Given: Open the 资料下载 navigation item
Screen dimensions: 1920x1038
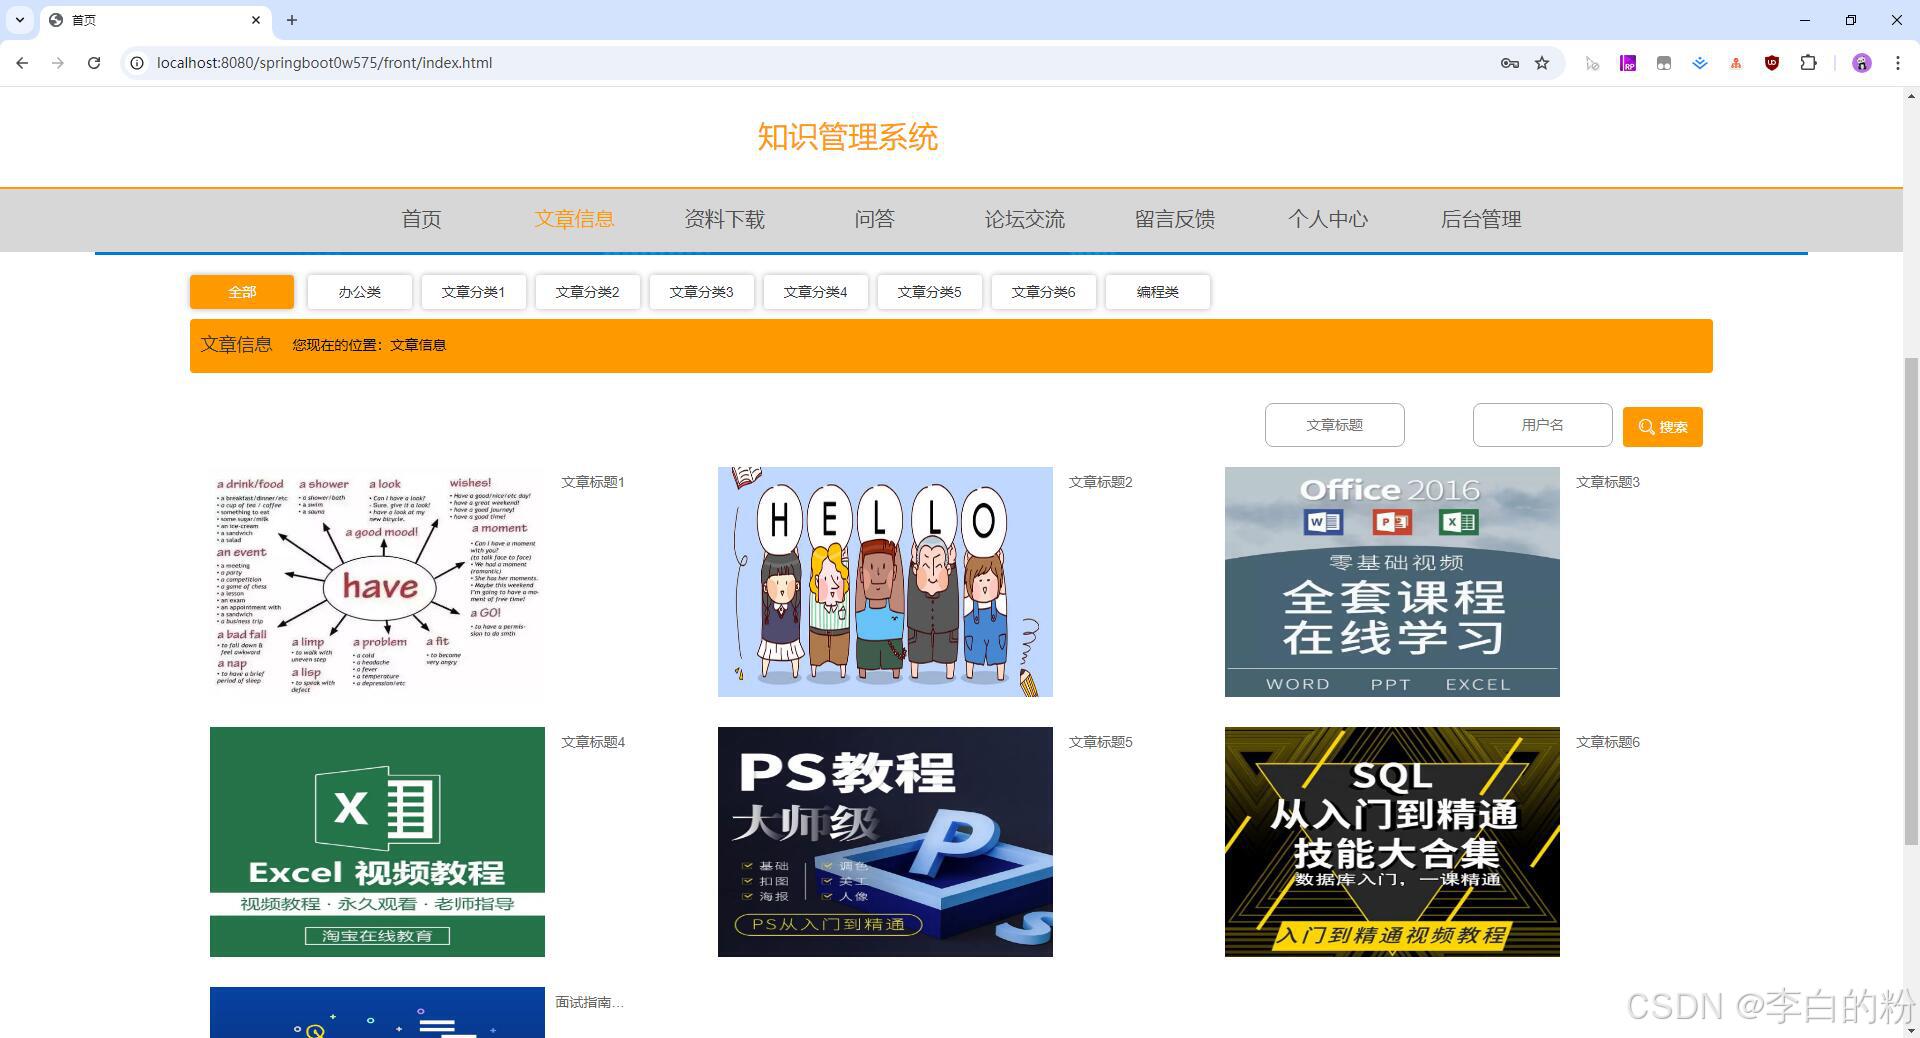Looking at the screenshot, I should pyautogui.click(x=724, y=219).
